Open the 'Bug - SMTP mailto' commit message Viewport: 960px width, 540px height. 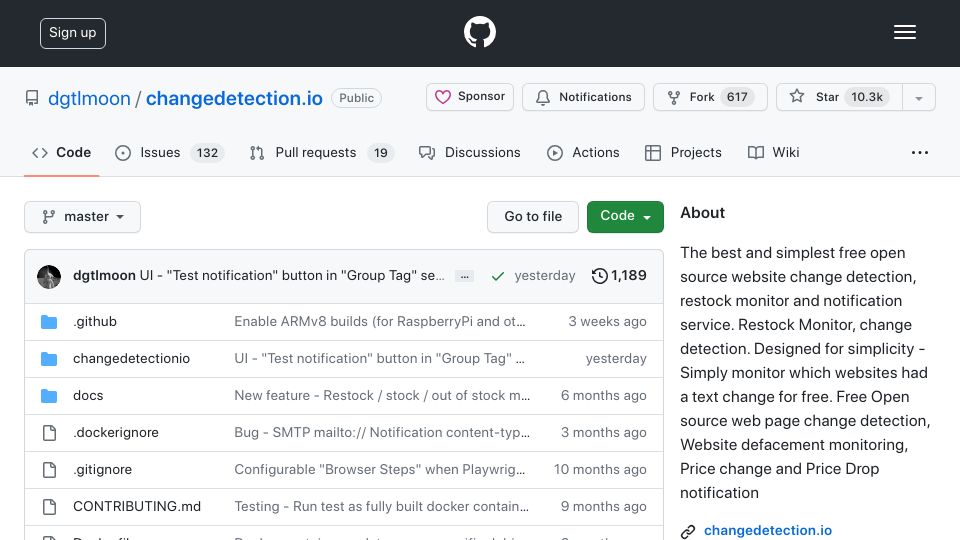point(382,432)
